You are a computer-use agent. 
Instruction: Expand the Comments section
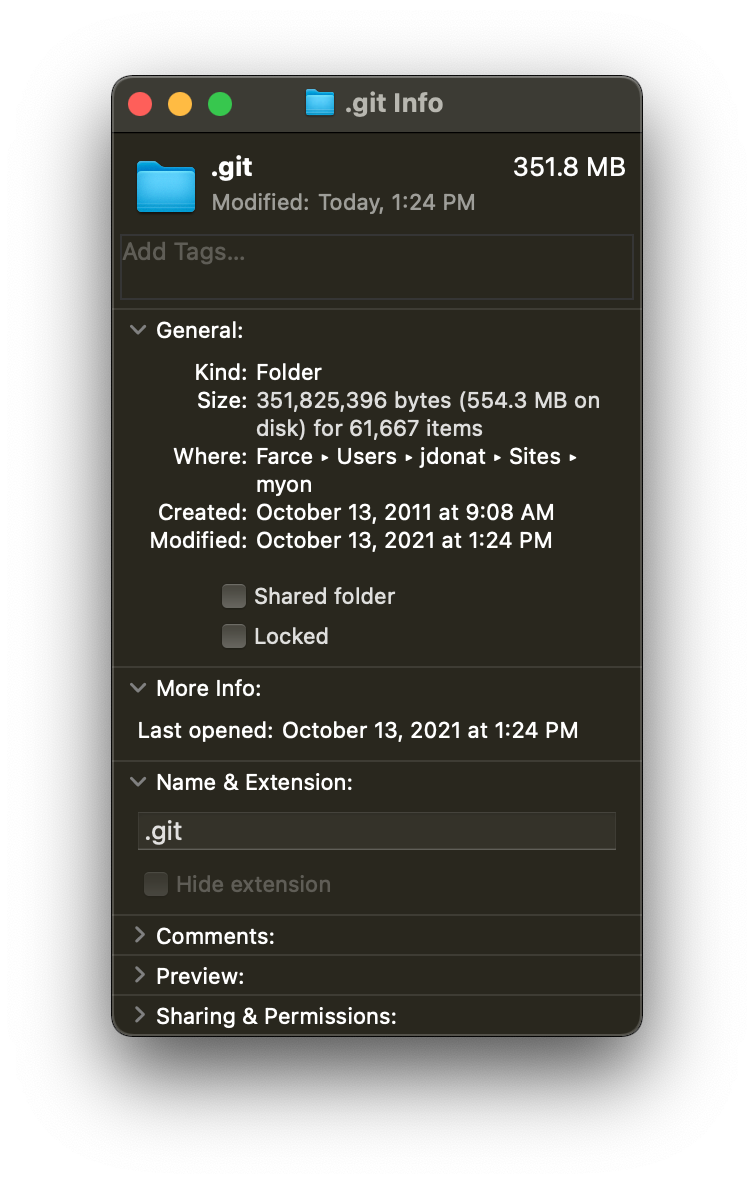pyautogui.click(x=140, y=936)
